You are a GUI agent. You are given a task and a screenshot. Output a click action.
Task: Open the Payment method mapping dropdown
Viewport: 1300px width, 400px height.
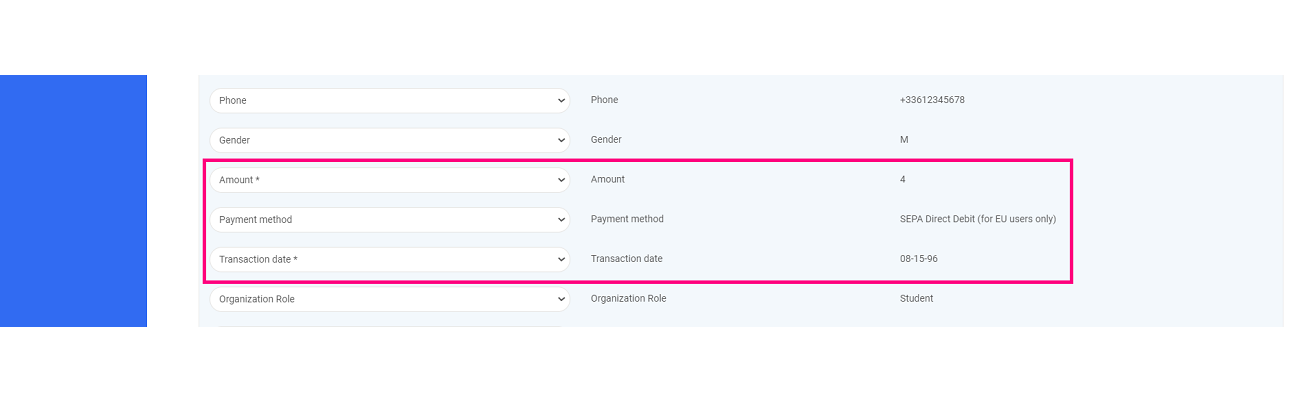pos(389,219)
